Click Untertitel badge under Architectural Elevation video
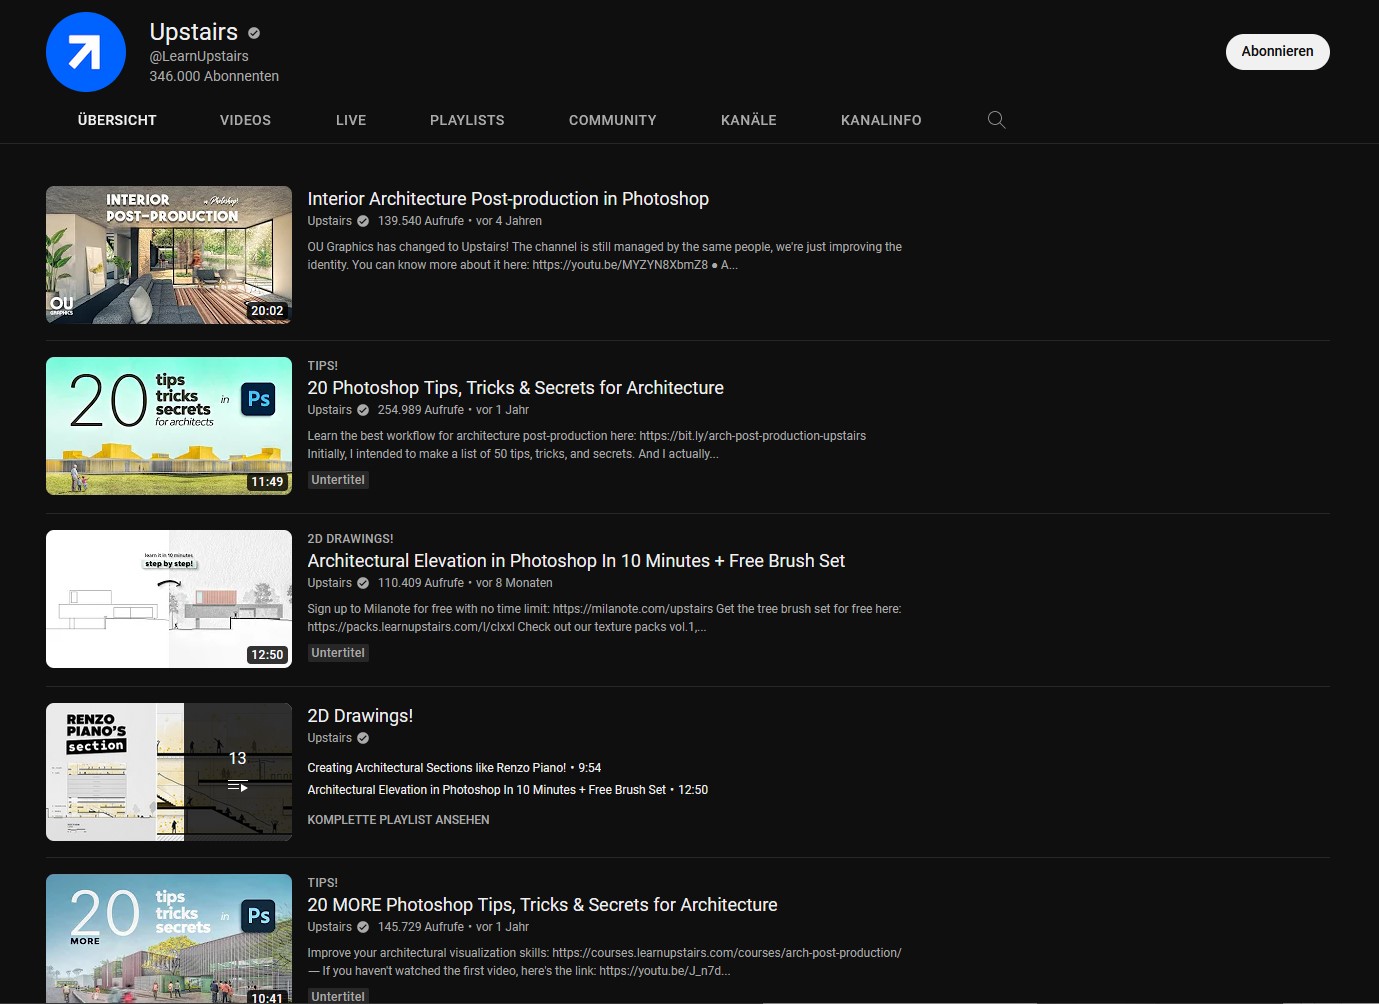Image resolution: width=1379 pixels, height=1004 pixels. (x=338, y=653)
